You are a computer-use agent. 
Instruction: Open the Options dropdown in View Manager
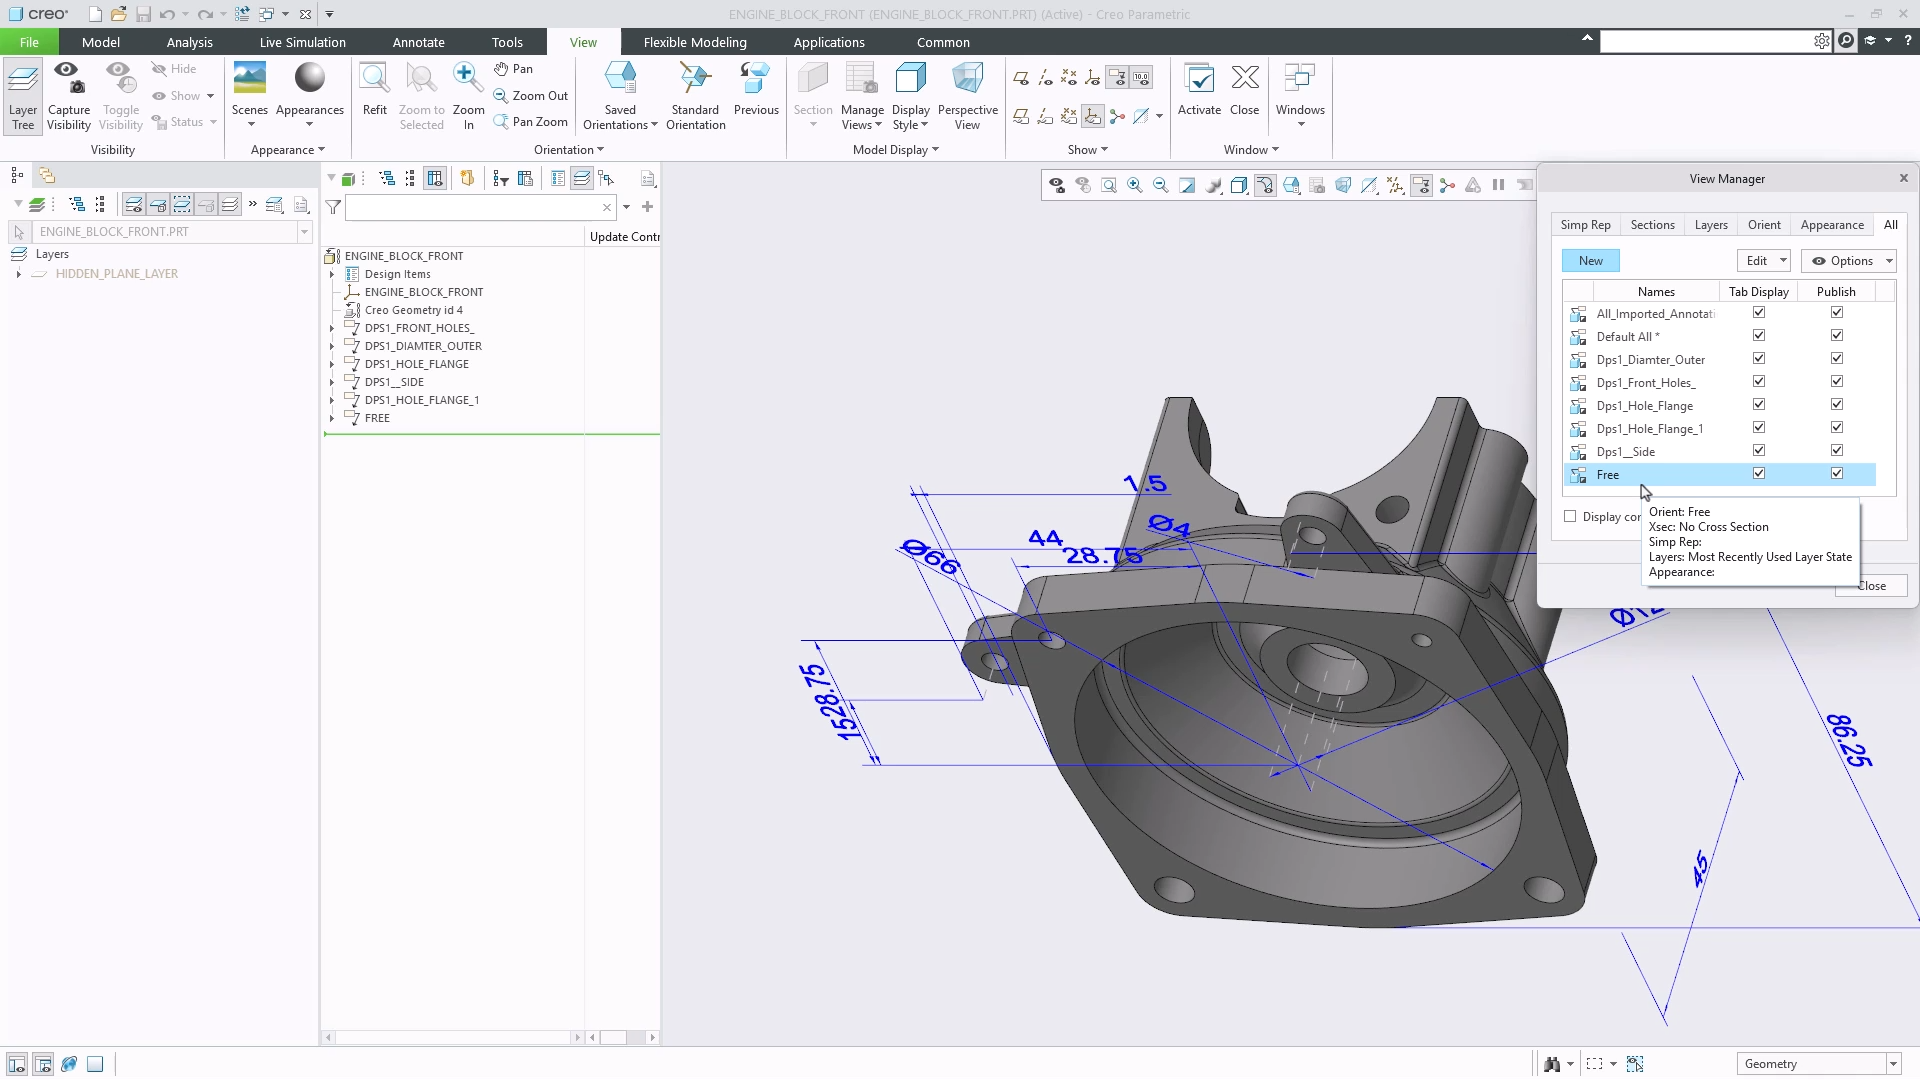(1849, 260)
